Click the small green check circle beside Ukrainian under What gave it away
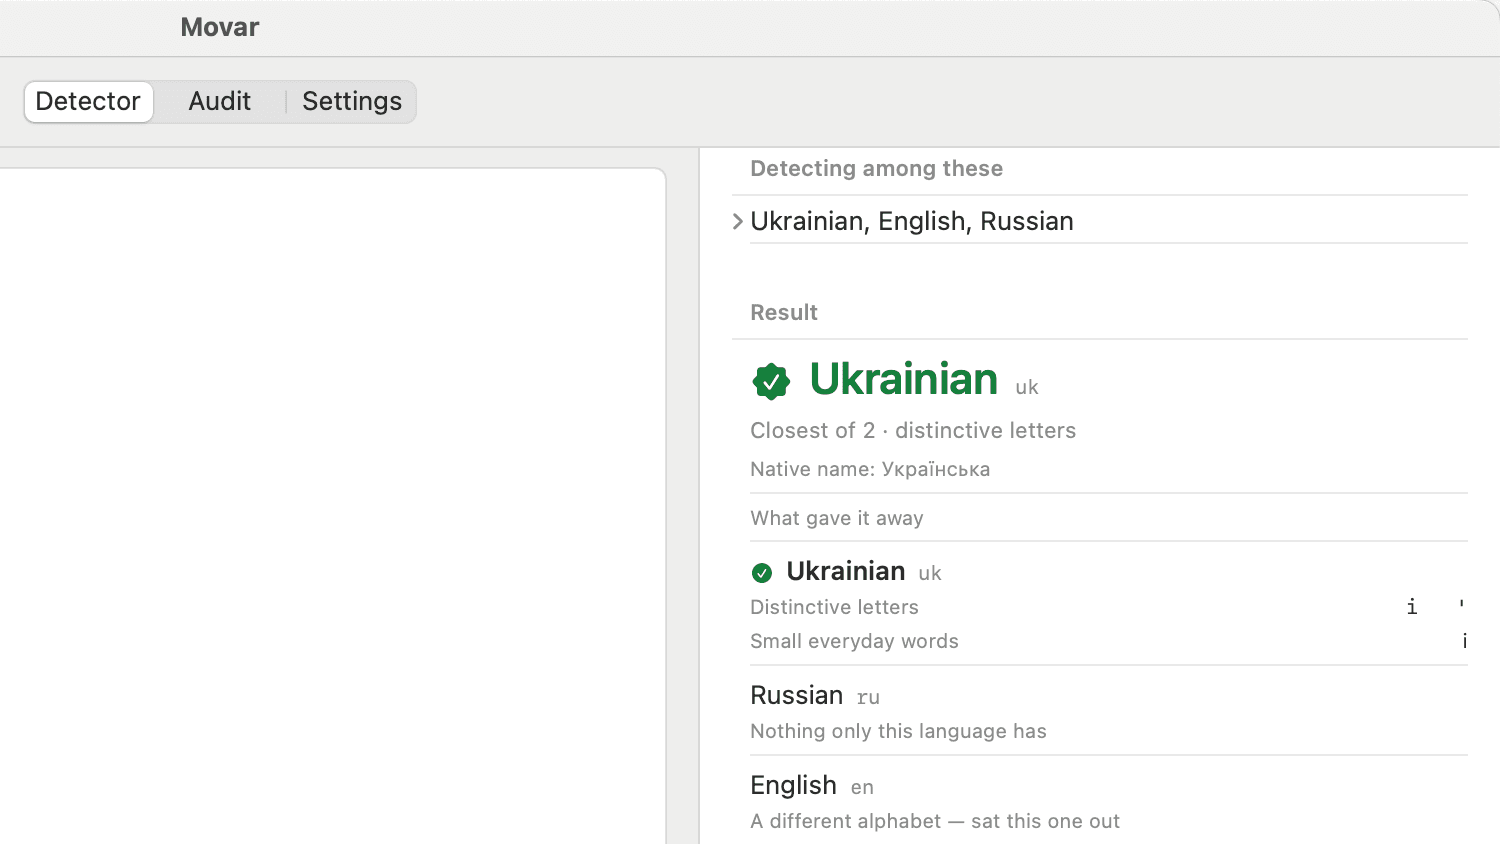The height and width of the screenshot is (844, 1500). pyautogui.click(x=762, y=573)
